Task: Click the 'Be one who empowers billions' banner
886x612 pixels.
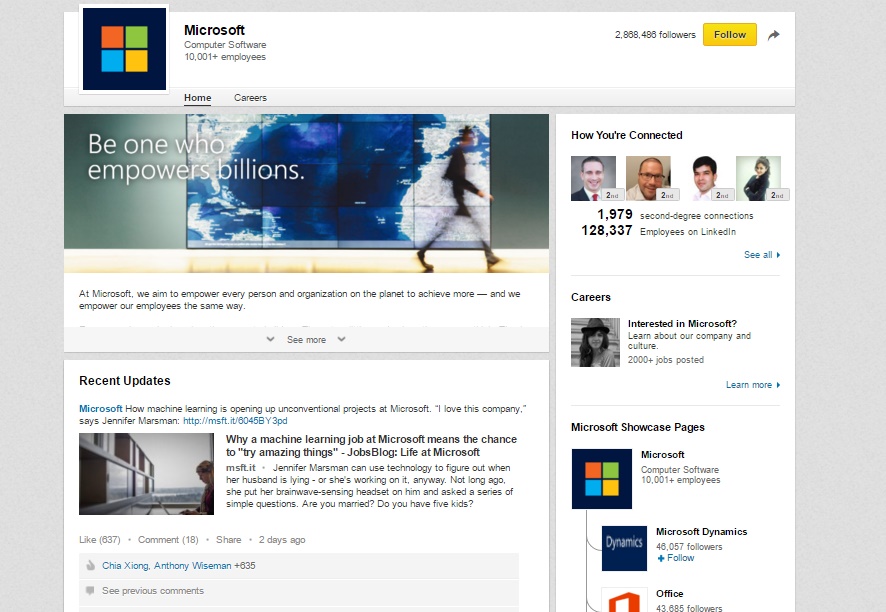Action: tap(306, 194)
